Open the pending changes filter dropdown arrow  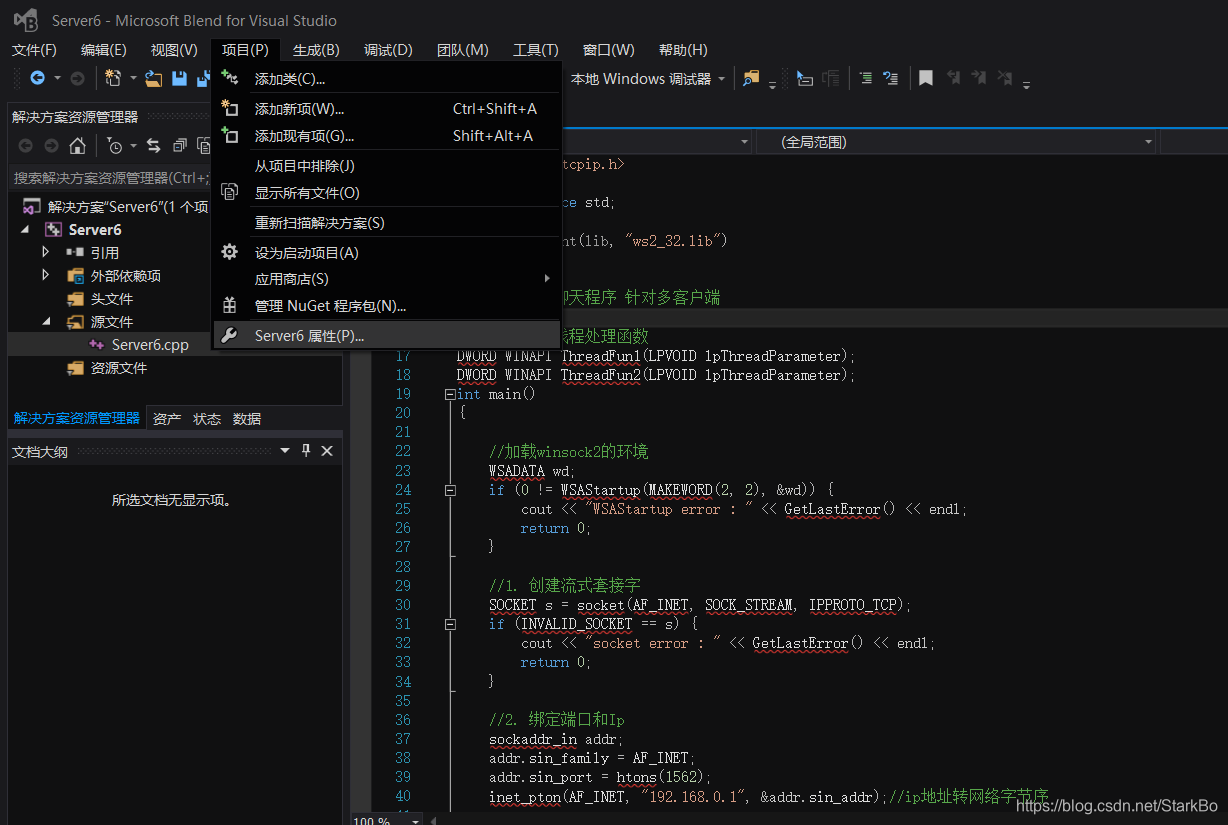point(132,147)
